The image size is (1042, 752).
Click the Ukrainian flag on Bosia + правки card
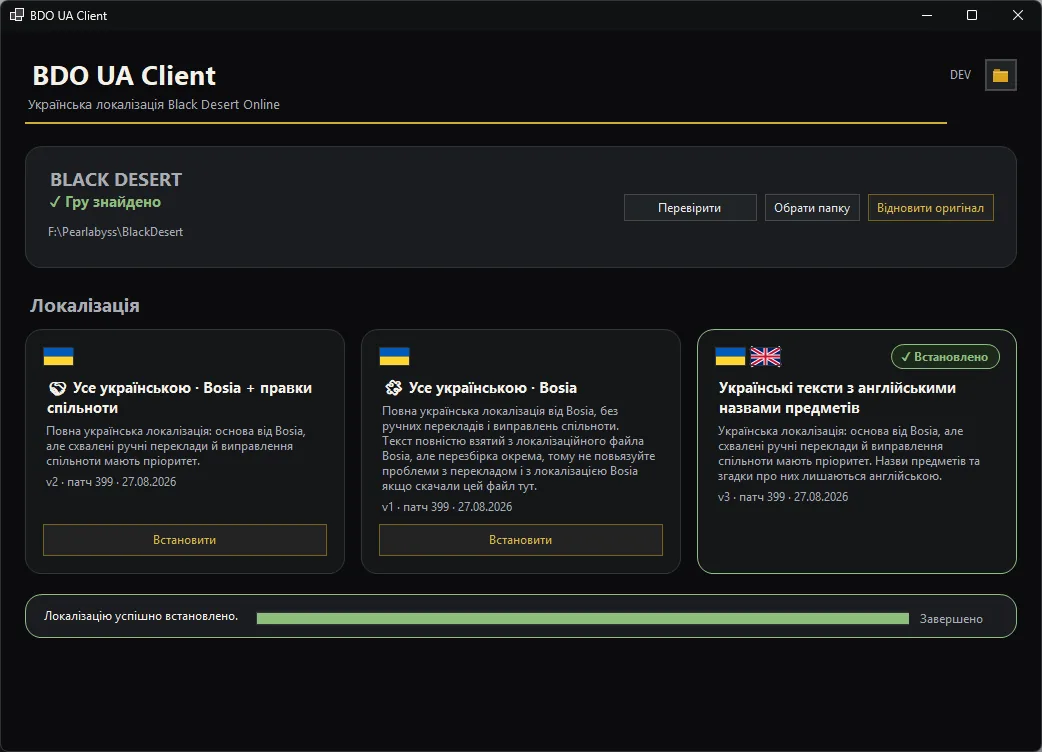(58, 356)
